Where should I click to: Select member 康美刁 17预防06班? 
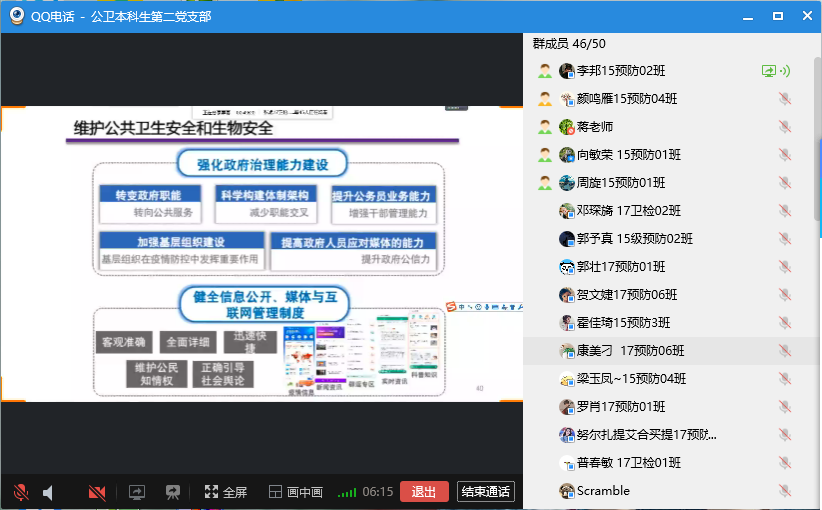coord(630,351)
